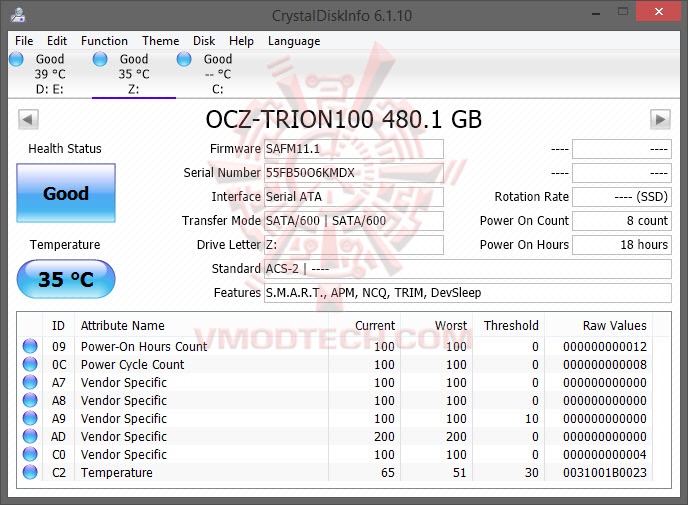688x505 pixels.
Task: Click the CrystalDiskInfo app icon in title bar
Action: click(x=18, y=14)
